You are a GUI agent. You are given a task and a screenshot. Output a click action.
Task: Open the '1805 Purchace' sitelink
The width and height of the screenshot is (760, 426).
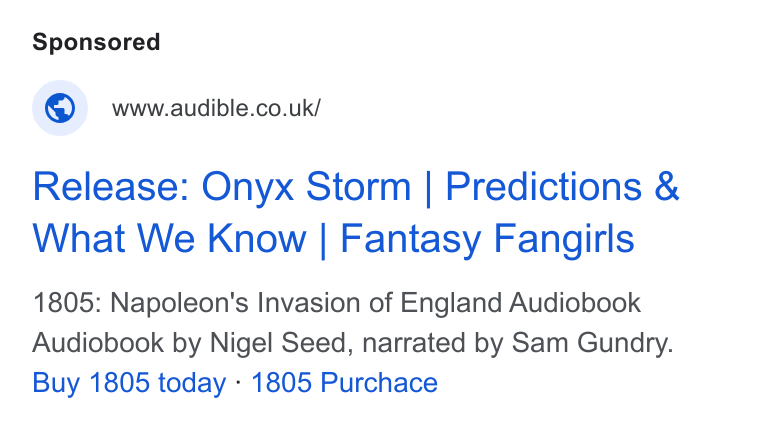[x=345, y=383]
